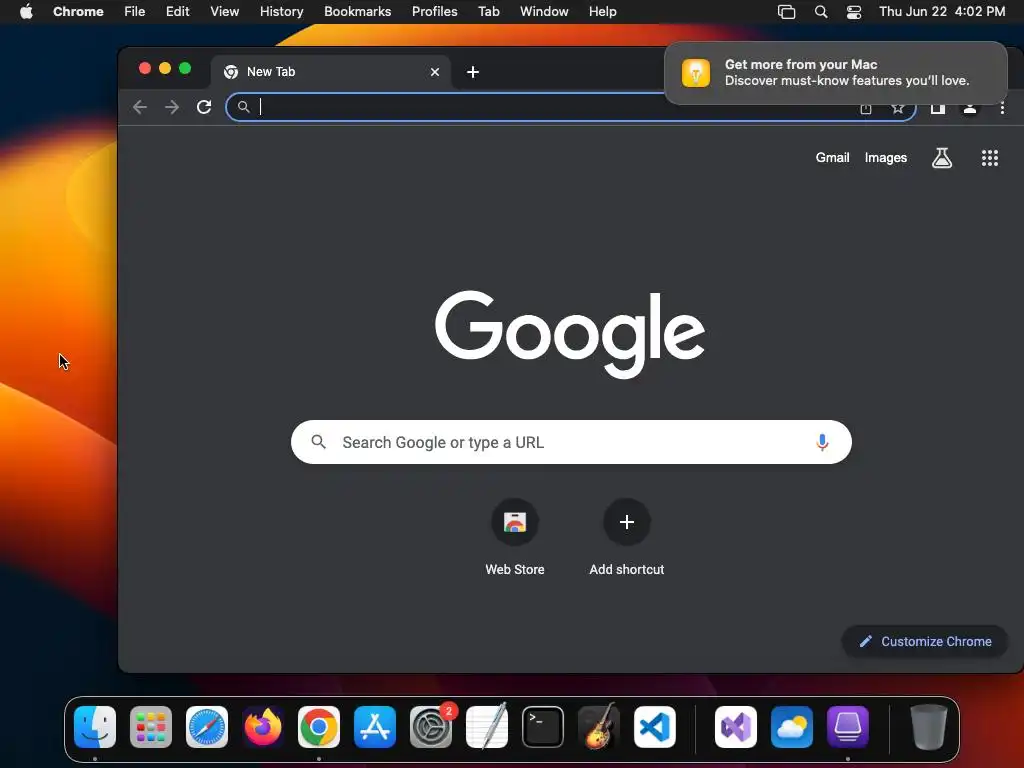1024x768 pixels.
Task: Reload the current page
Action: coord(204,107)
